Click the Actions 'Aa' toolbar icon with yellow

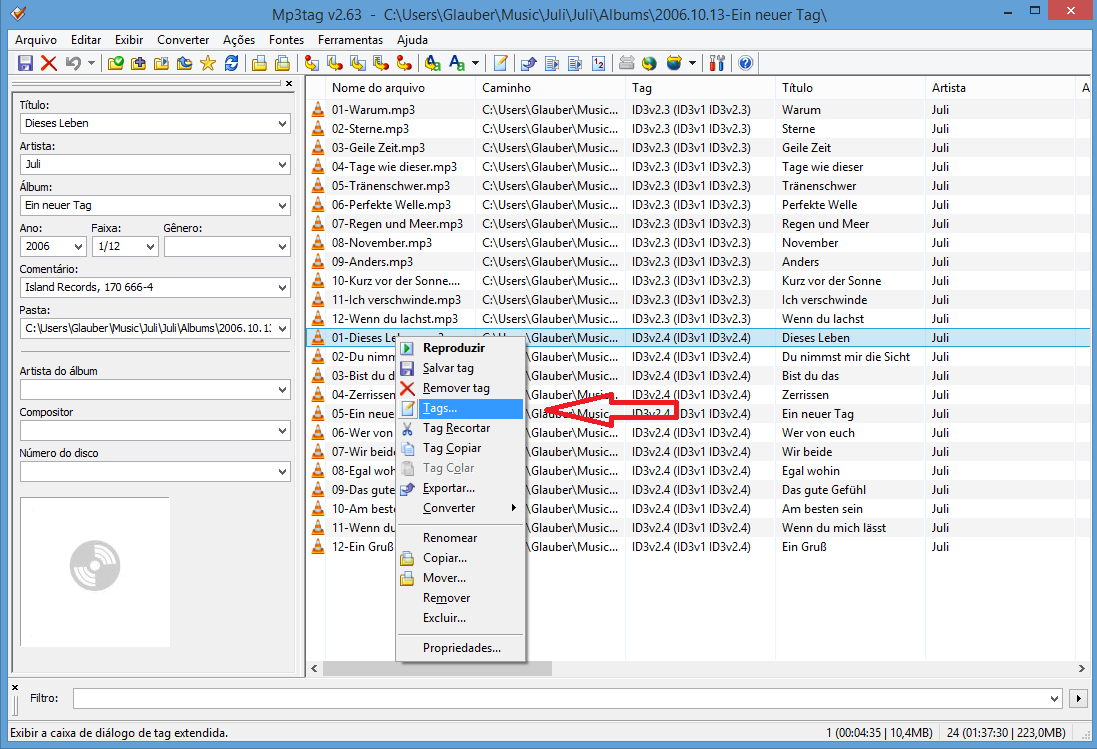pyautogui.click(x=432, y=63)
